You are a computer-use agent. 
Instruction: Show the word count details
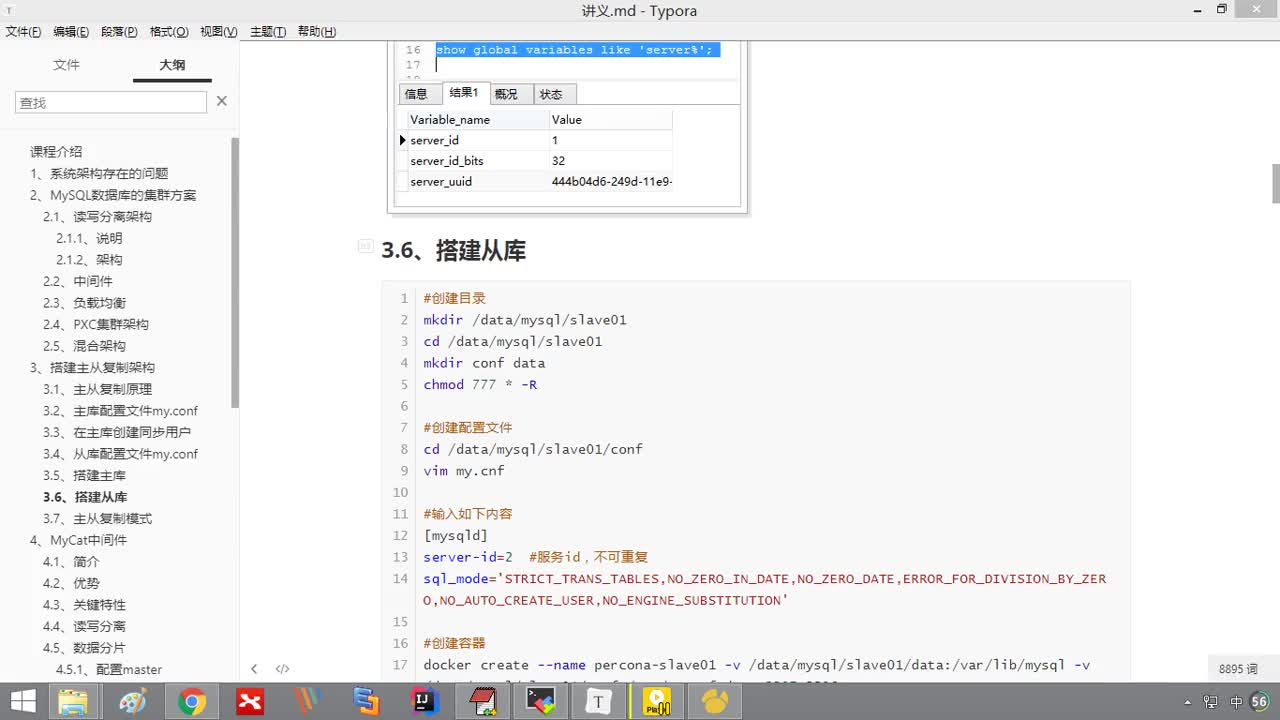(x=1239, y=669)
